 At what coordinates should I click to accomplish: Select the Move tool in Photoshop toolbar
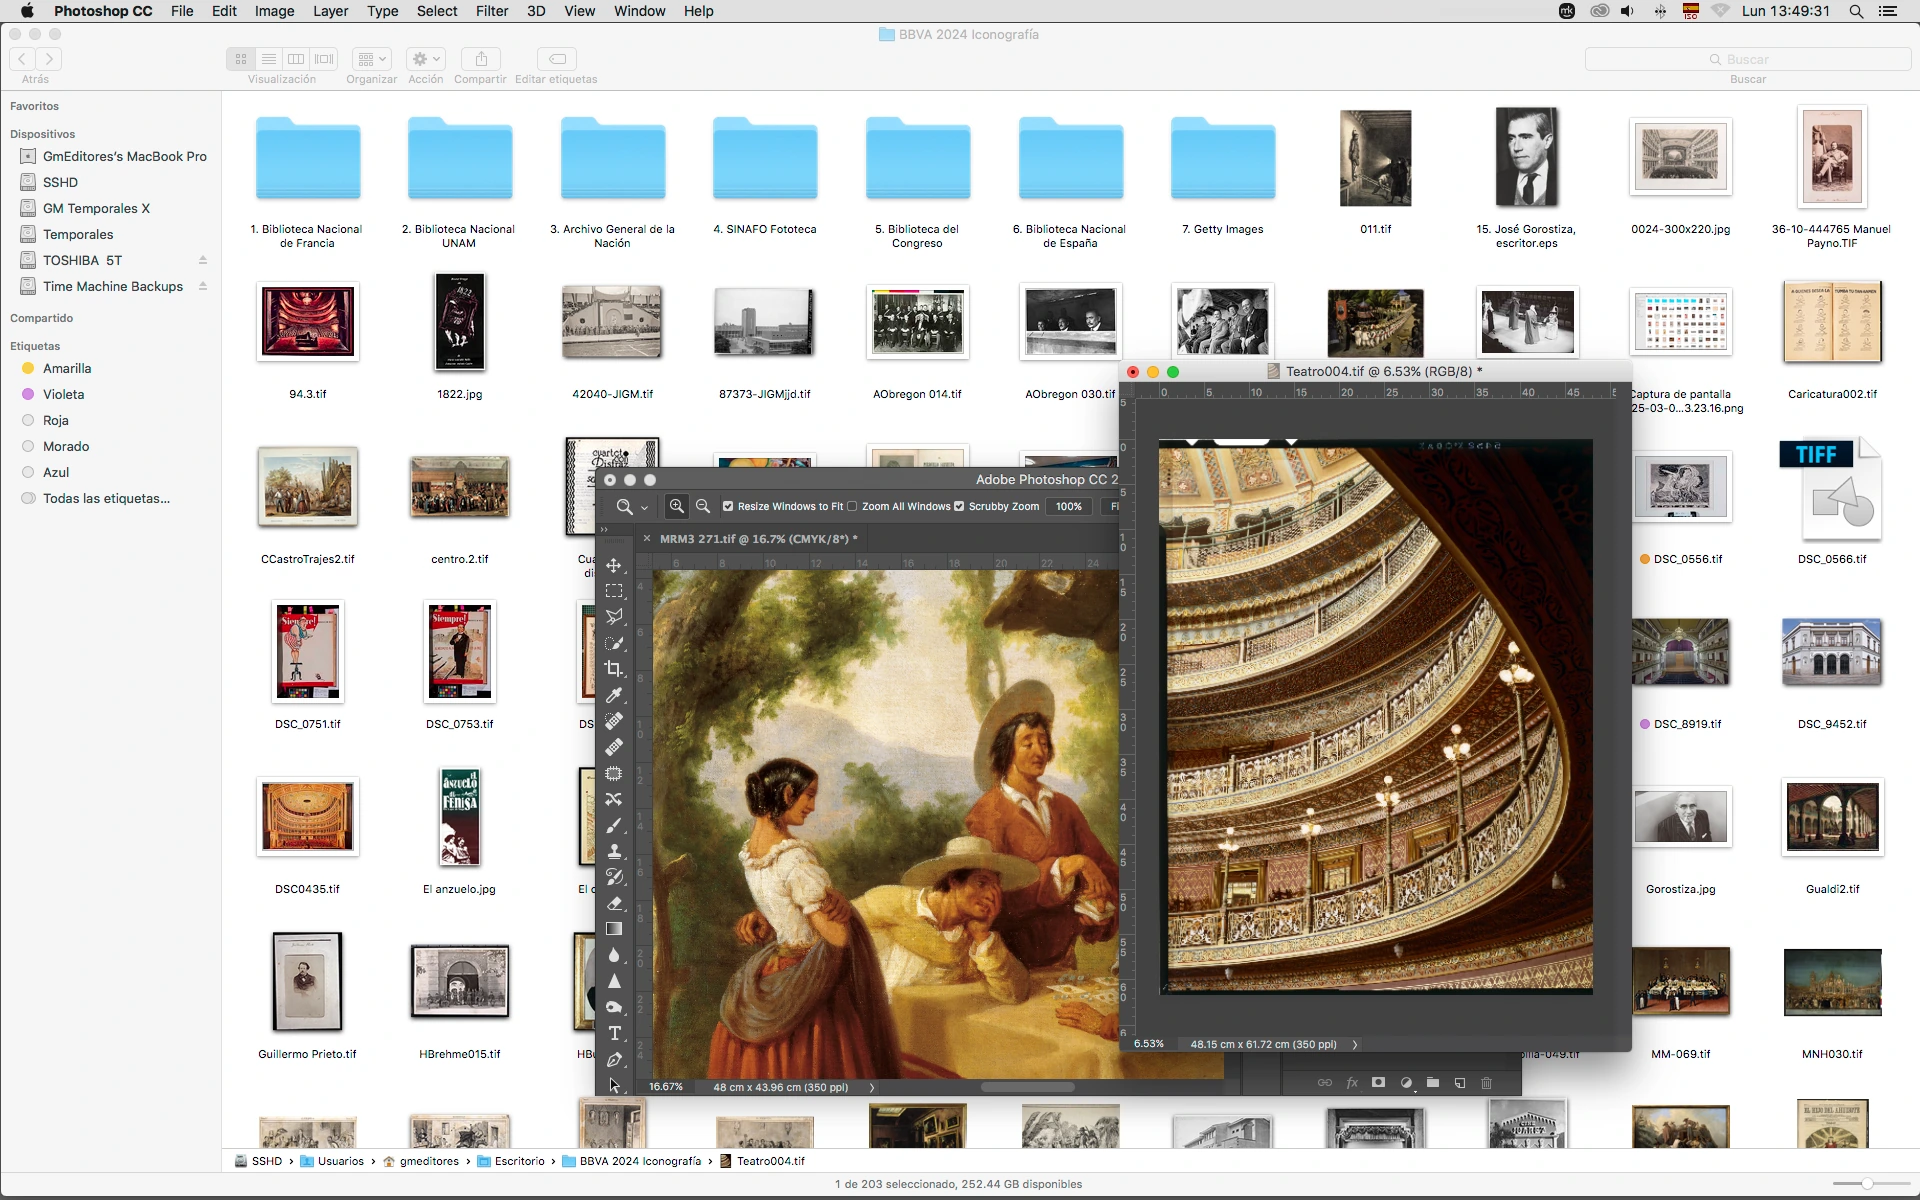pos(614,565)
